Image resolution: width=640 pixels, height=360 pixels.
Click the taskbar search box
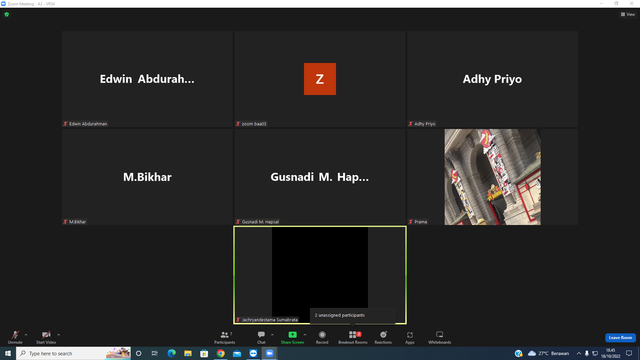pos(73,353)
